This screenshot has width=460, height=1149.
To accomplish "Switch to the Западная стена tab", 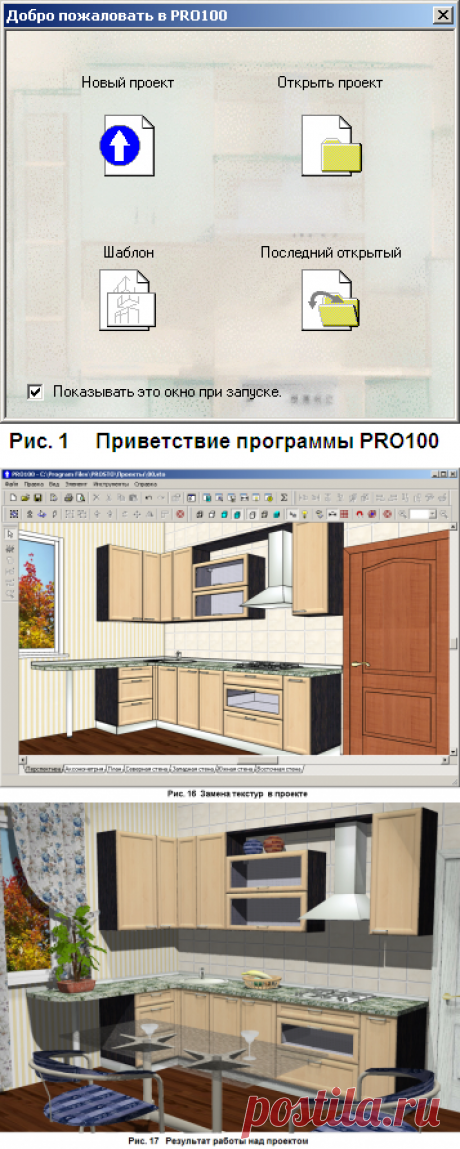I will (x=193, y=769).
